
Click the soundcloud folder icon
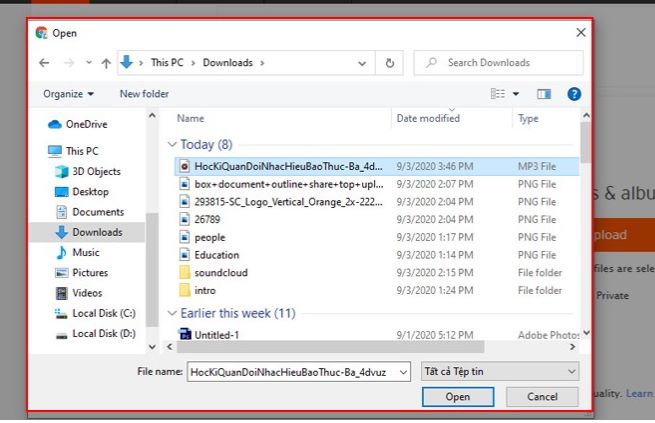185,273
